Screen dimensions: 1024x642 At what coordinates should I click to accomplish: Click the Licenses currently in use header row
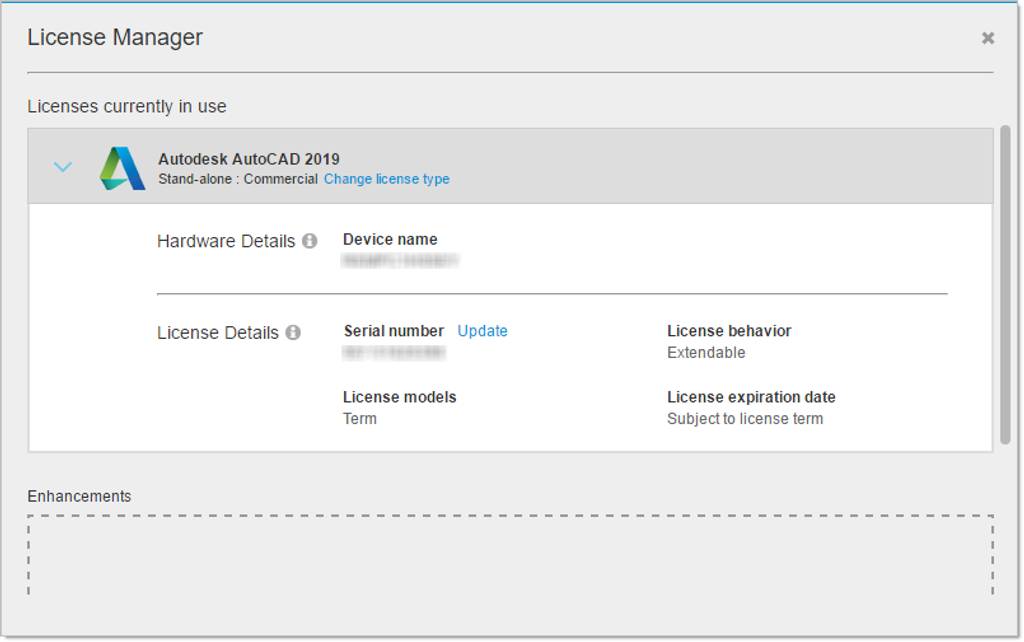tap(125, 106)
